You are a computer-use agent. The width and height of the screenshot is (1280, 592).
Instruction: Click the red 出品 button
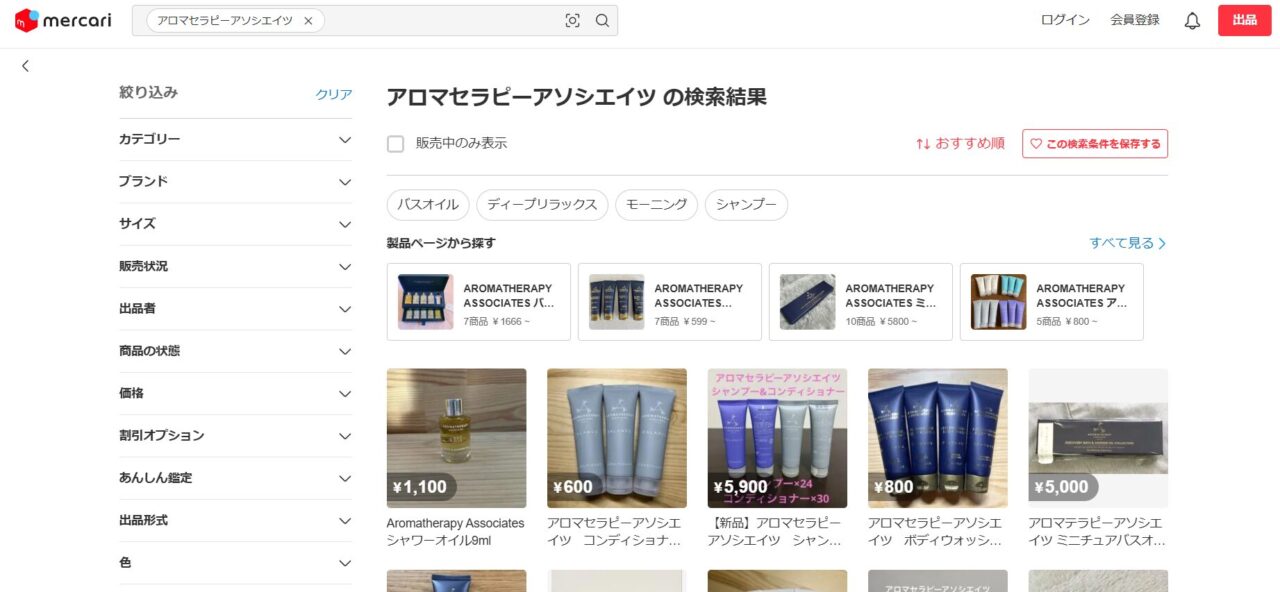1244,20
